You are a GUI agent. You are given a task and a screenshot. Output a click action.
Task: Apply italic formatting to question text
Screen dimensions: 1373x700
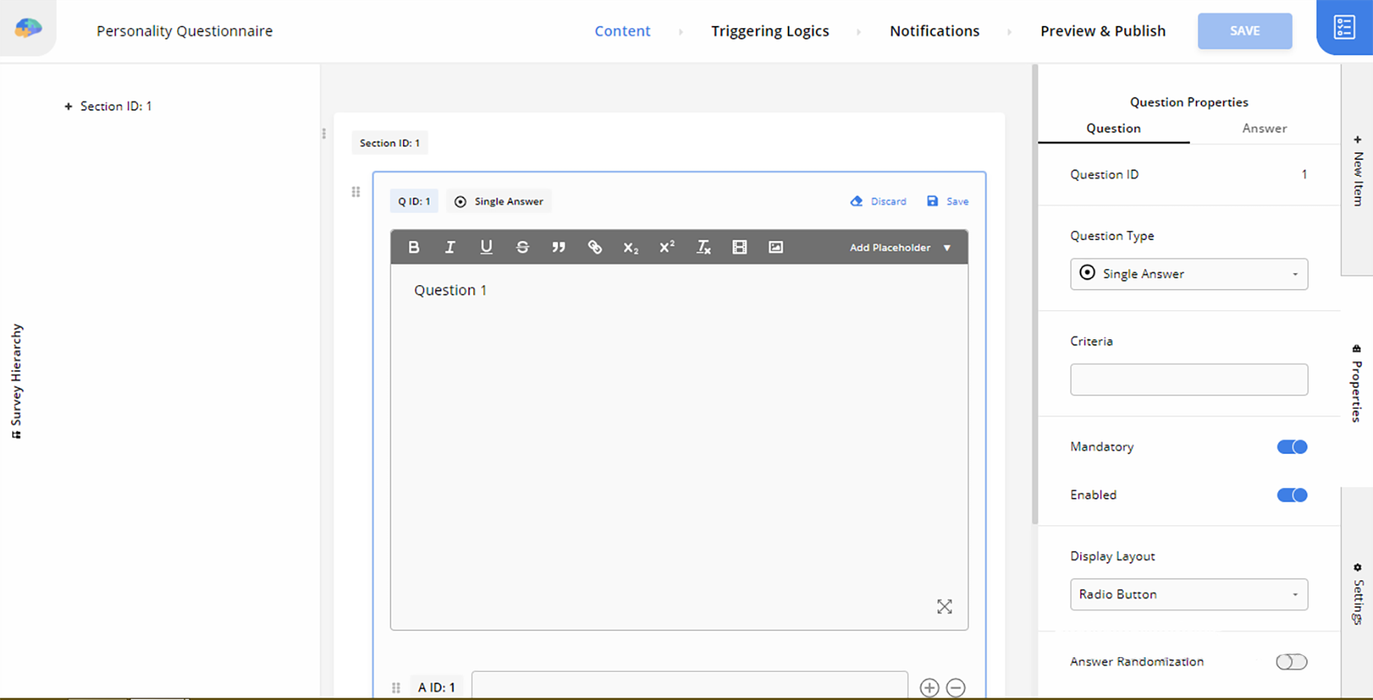tap(450, 247)
